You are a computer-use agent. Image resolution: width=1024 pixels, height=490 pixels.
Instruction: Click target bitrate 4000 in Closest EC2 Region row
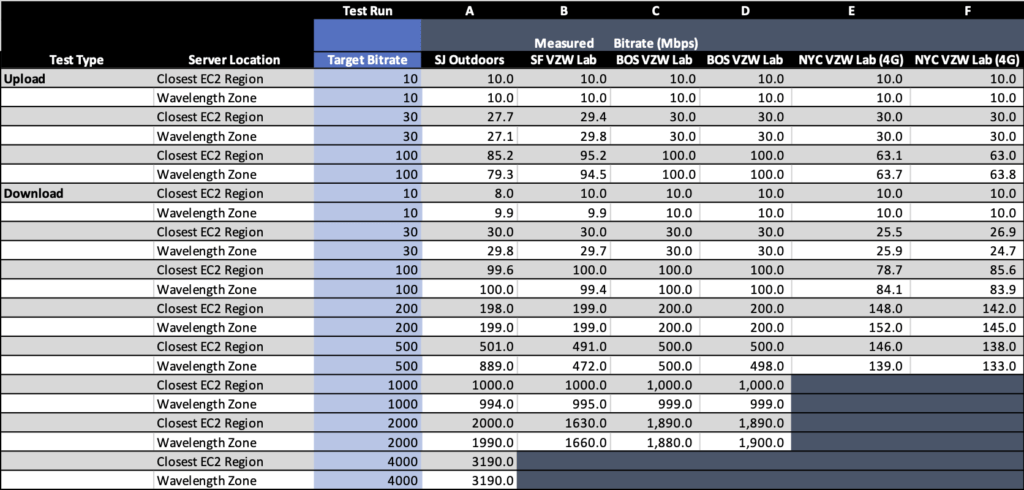[402, 462]
